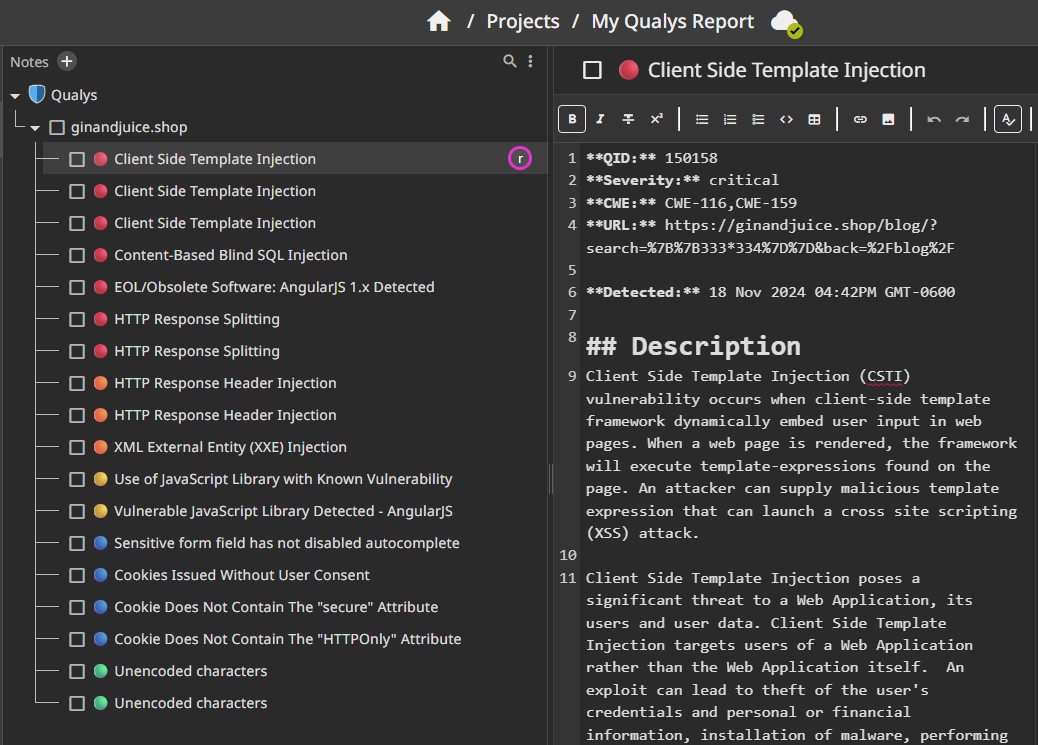
Task: Click the CWE-116,CWE-159 line
Action: point(691,203)
